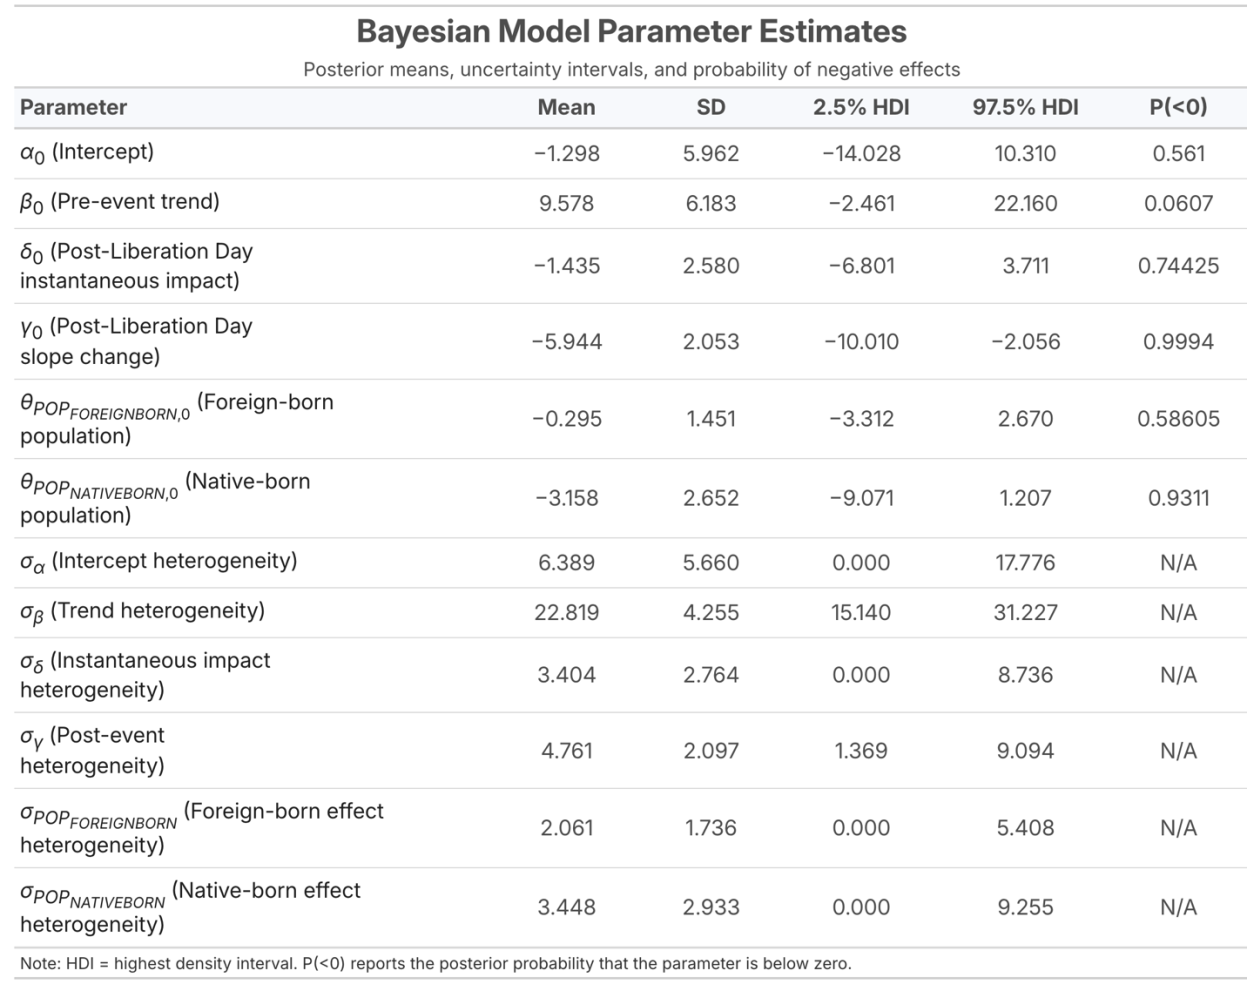The image size is (1247, 984).
Task: Click the Mean value 9.578
Action: click(x=566, y=203)
